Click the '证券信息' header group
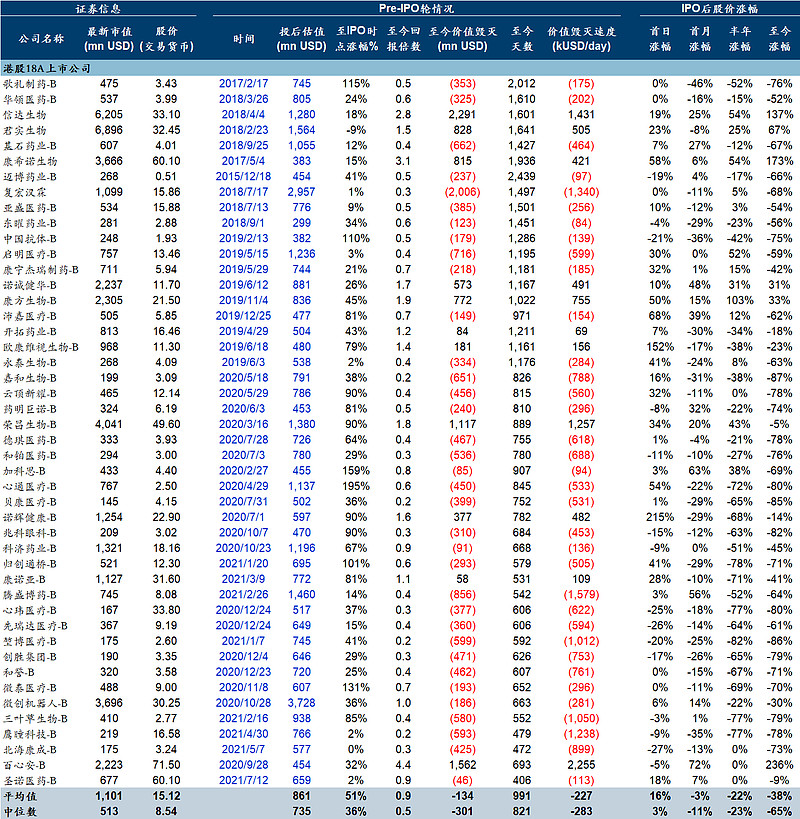This screenshot has width=800, height=819. pyautogui.click(x=98, y=8)
